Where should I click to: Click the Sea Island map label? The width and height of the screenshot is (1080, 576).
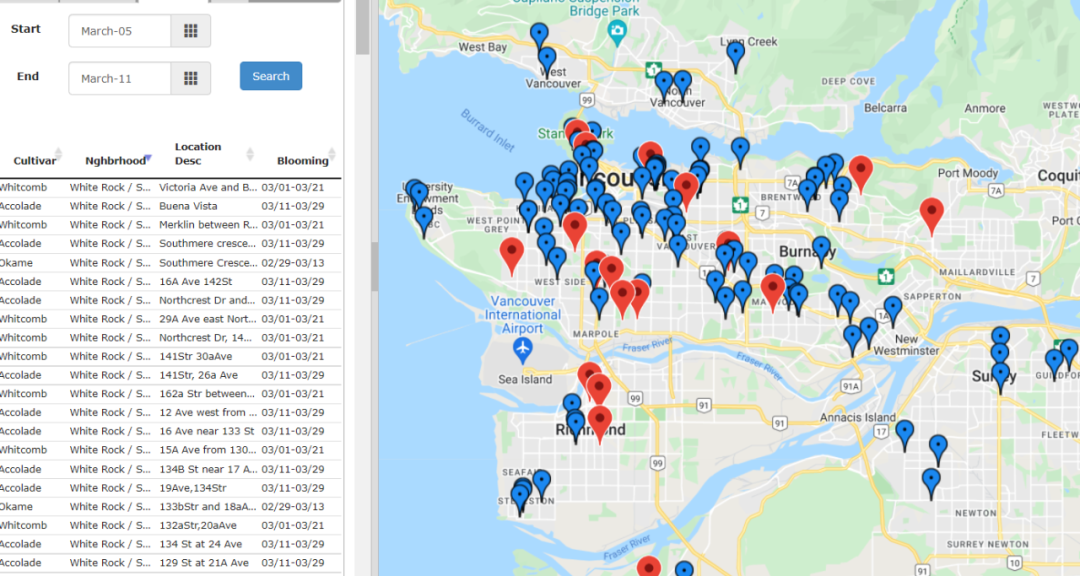coord(525,380)
